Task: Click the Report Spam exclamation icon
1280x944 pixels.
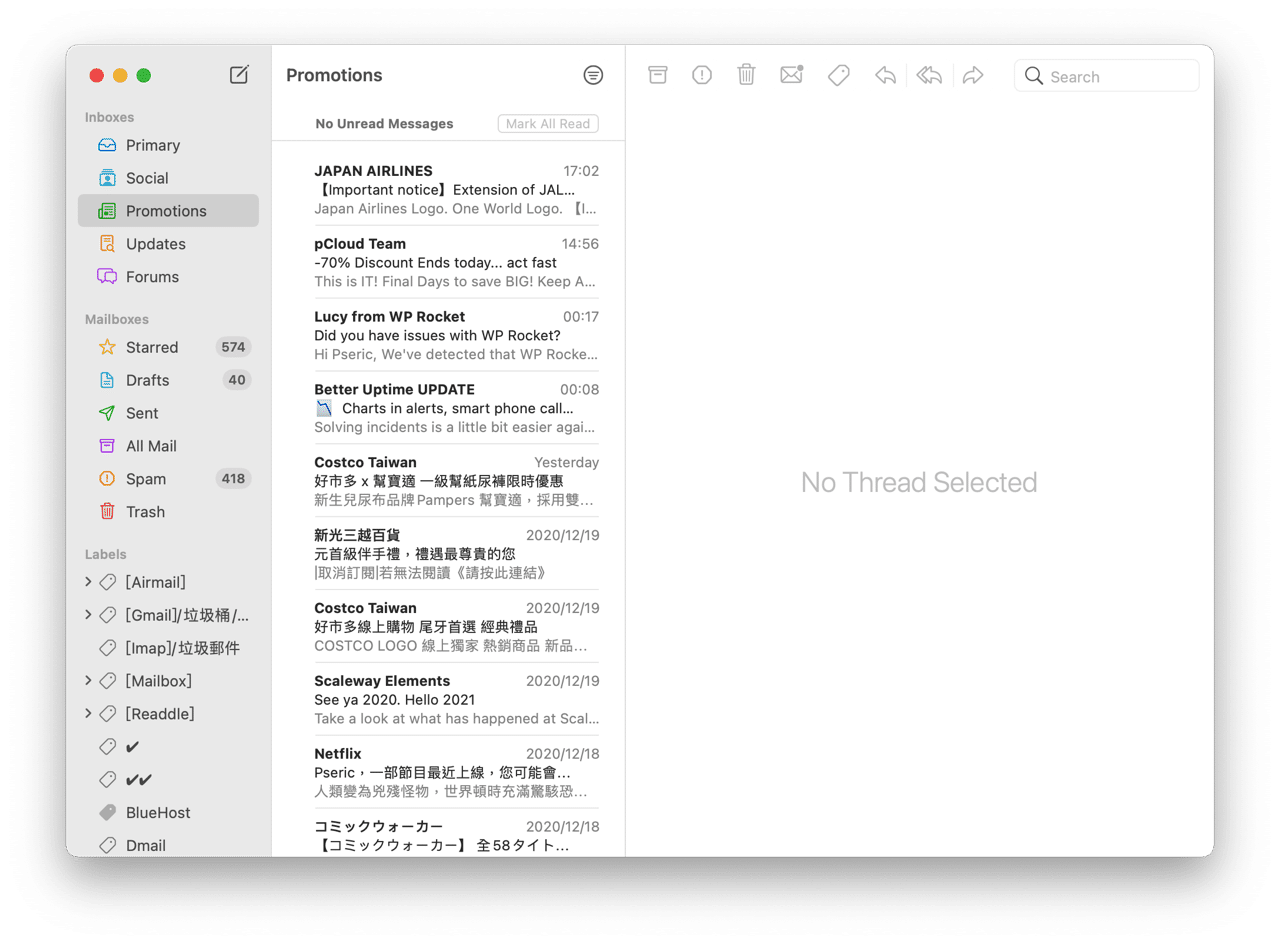Action: (x=702, y=75)
